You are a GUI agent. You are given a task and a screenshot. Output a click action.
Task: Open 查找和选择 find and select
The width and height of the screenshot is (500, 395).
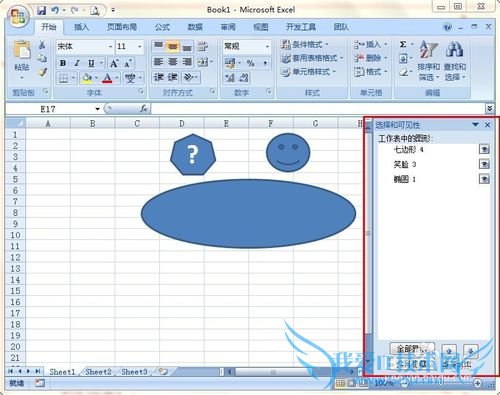pos(455,61)
